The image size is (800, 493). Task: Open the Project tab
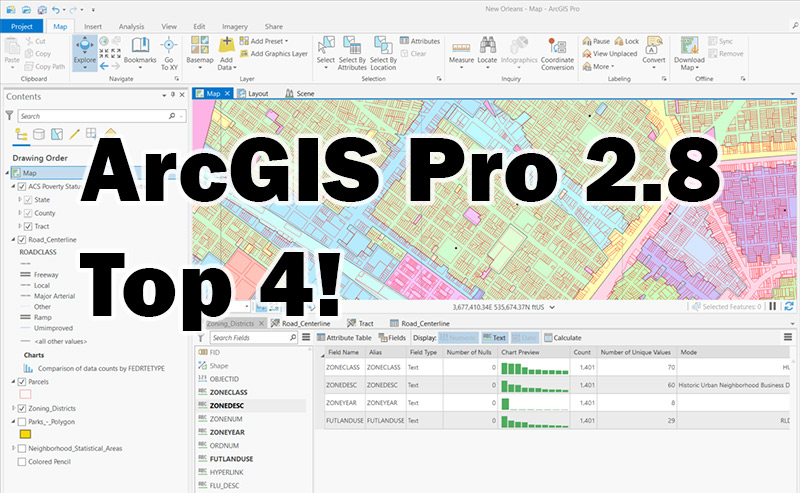[x=21, y=27]
